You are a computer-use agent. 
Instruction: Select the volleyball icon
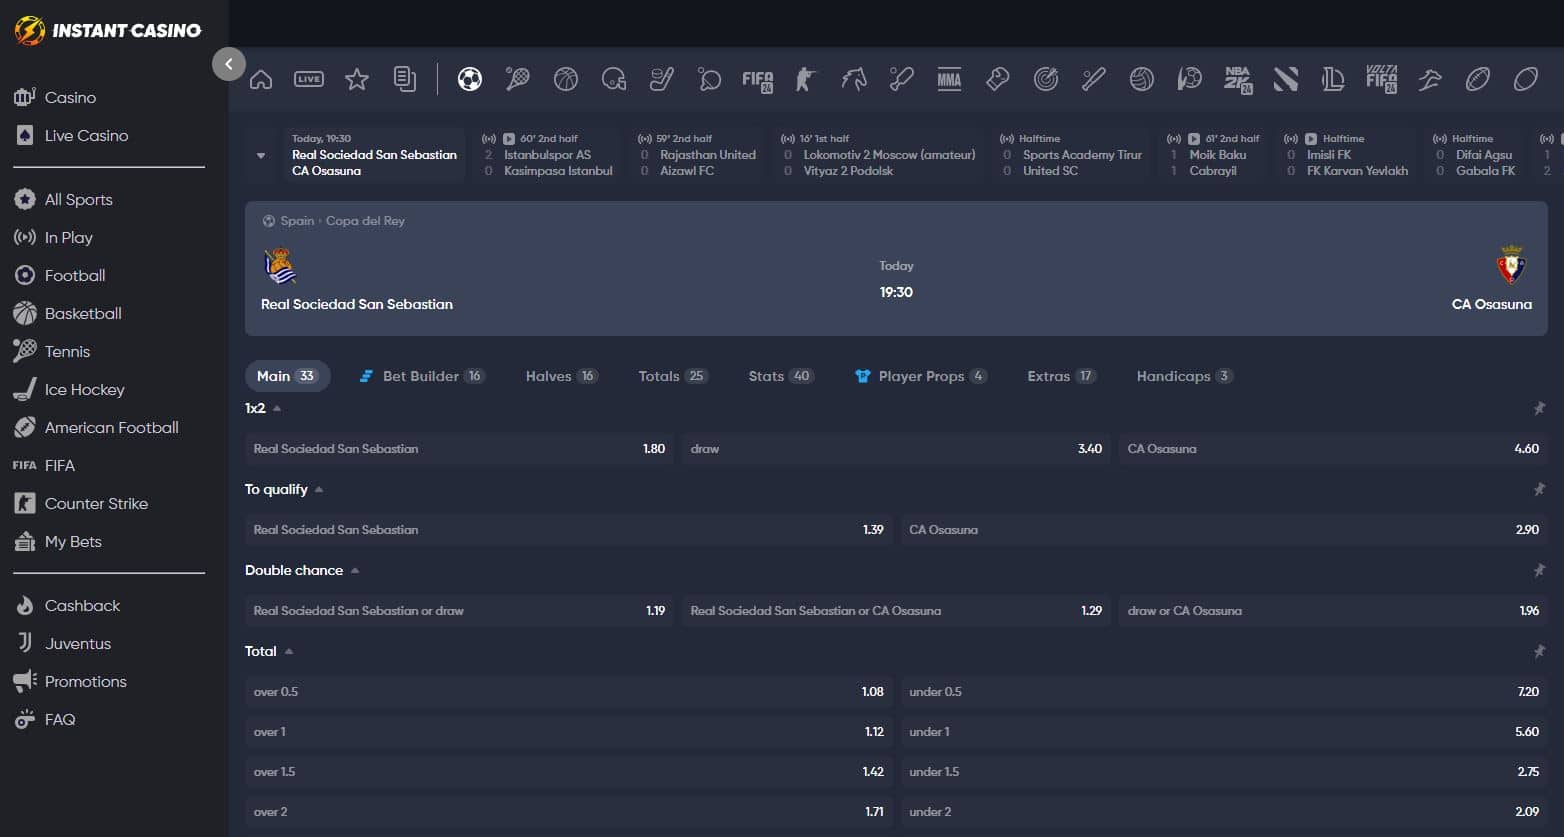tap(1142, 79)
